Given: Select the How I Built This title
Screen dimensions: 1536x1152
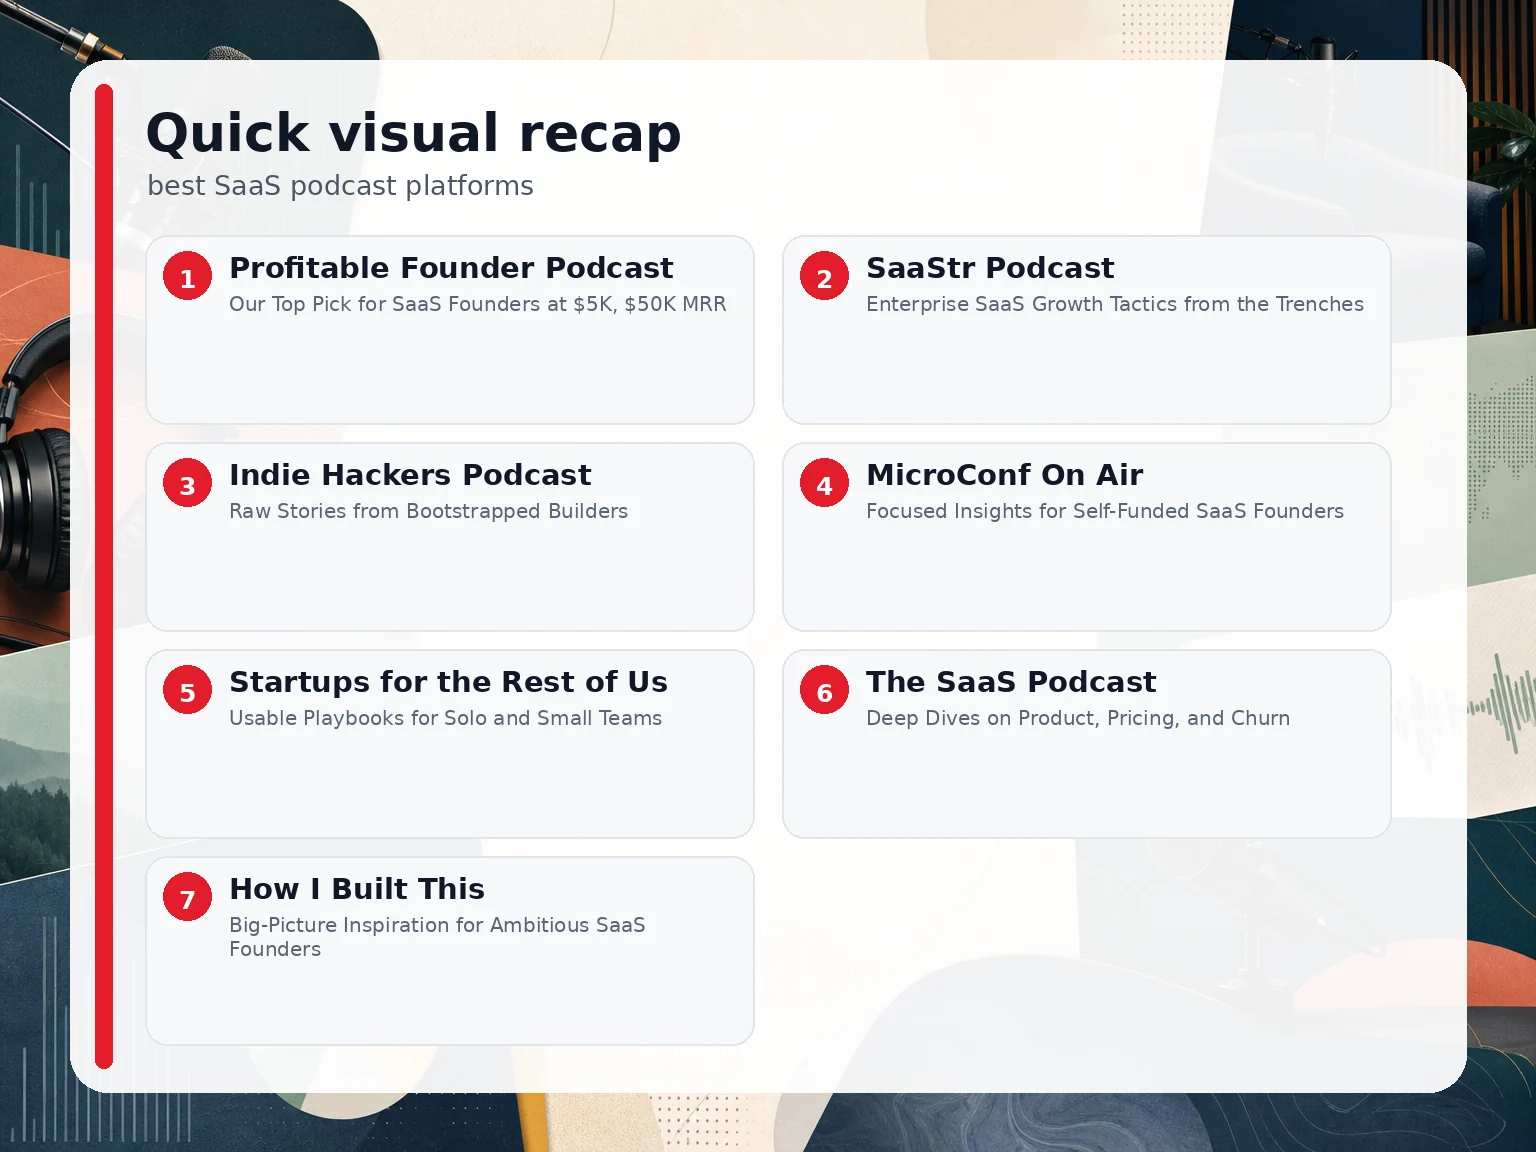Looking at the screenshot, I should (357, 889).
